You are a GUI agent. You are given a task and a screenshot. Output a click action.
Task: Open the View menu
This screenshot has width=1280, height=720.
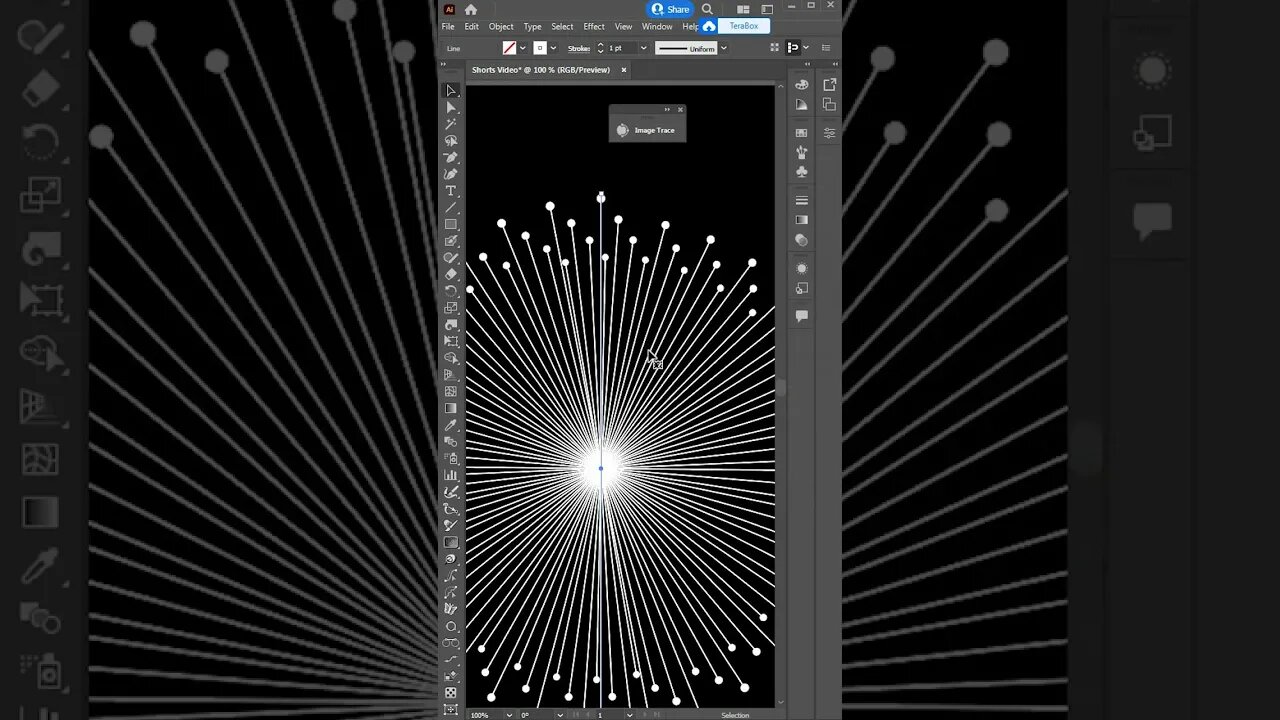pos(623,27)
